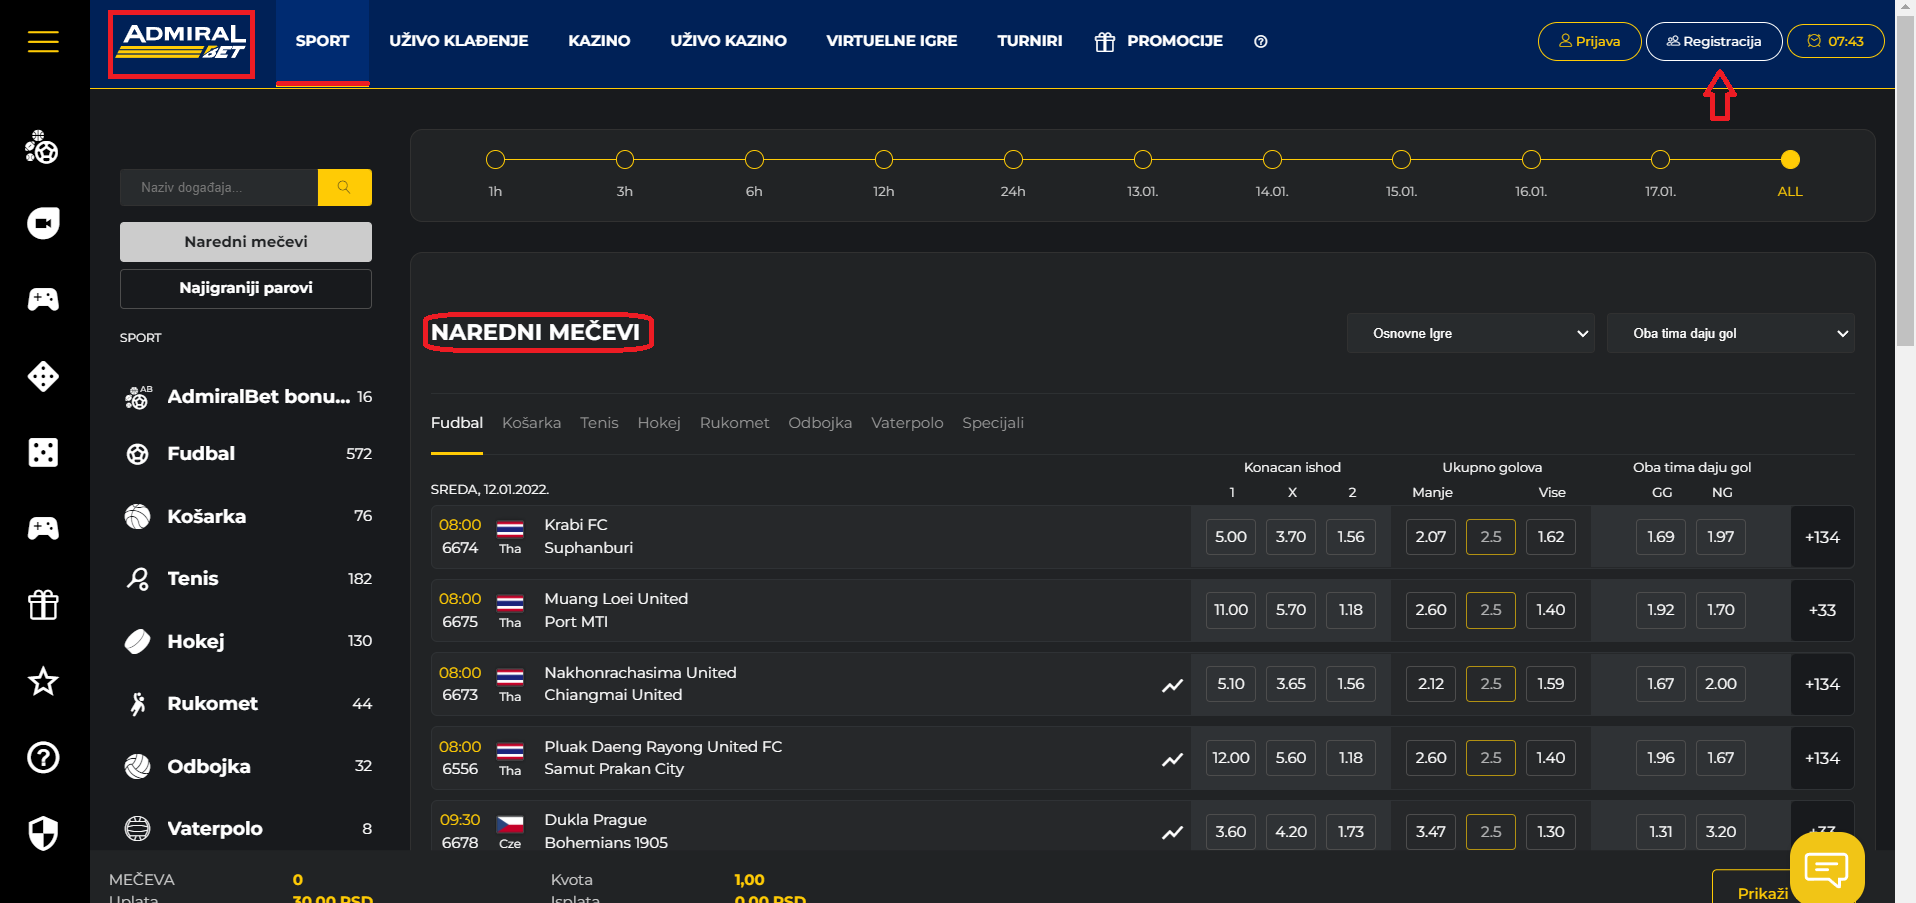Open gift box icon in left sidebar
Image resolution: width=1916 pixels, height=903 pixels.
point(43,604)
